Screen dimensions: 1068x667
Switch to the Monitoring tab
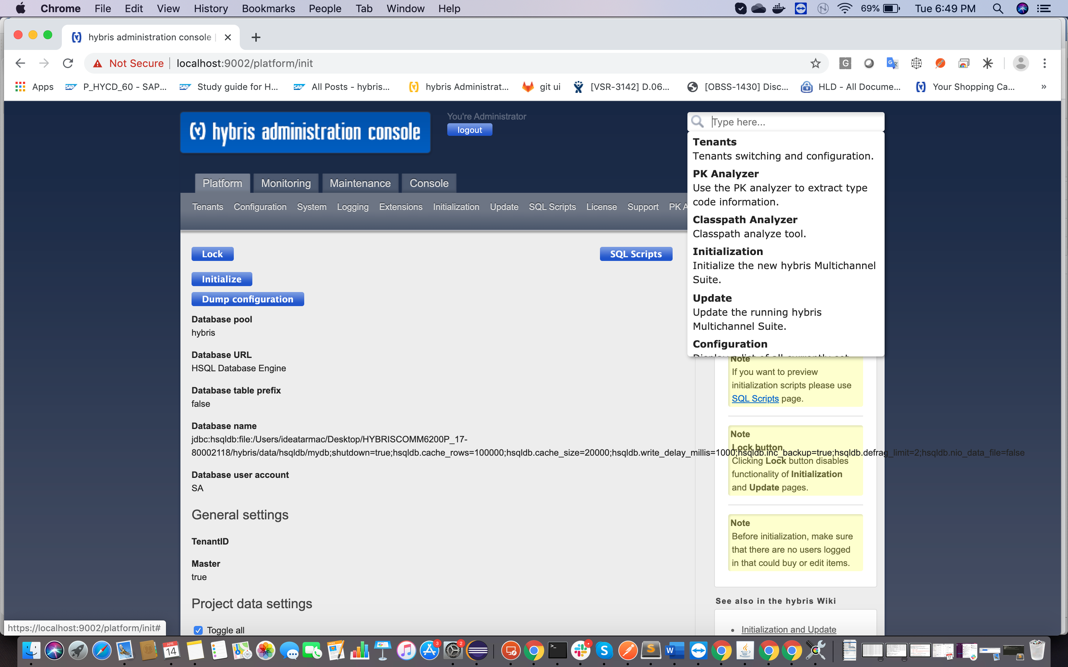click(285, 184)
